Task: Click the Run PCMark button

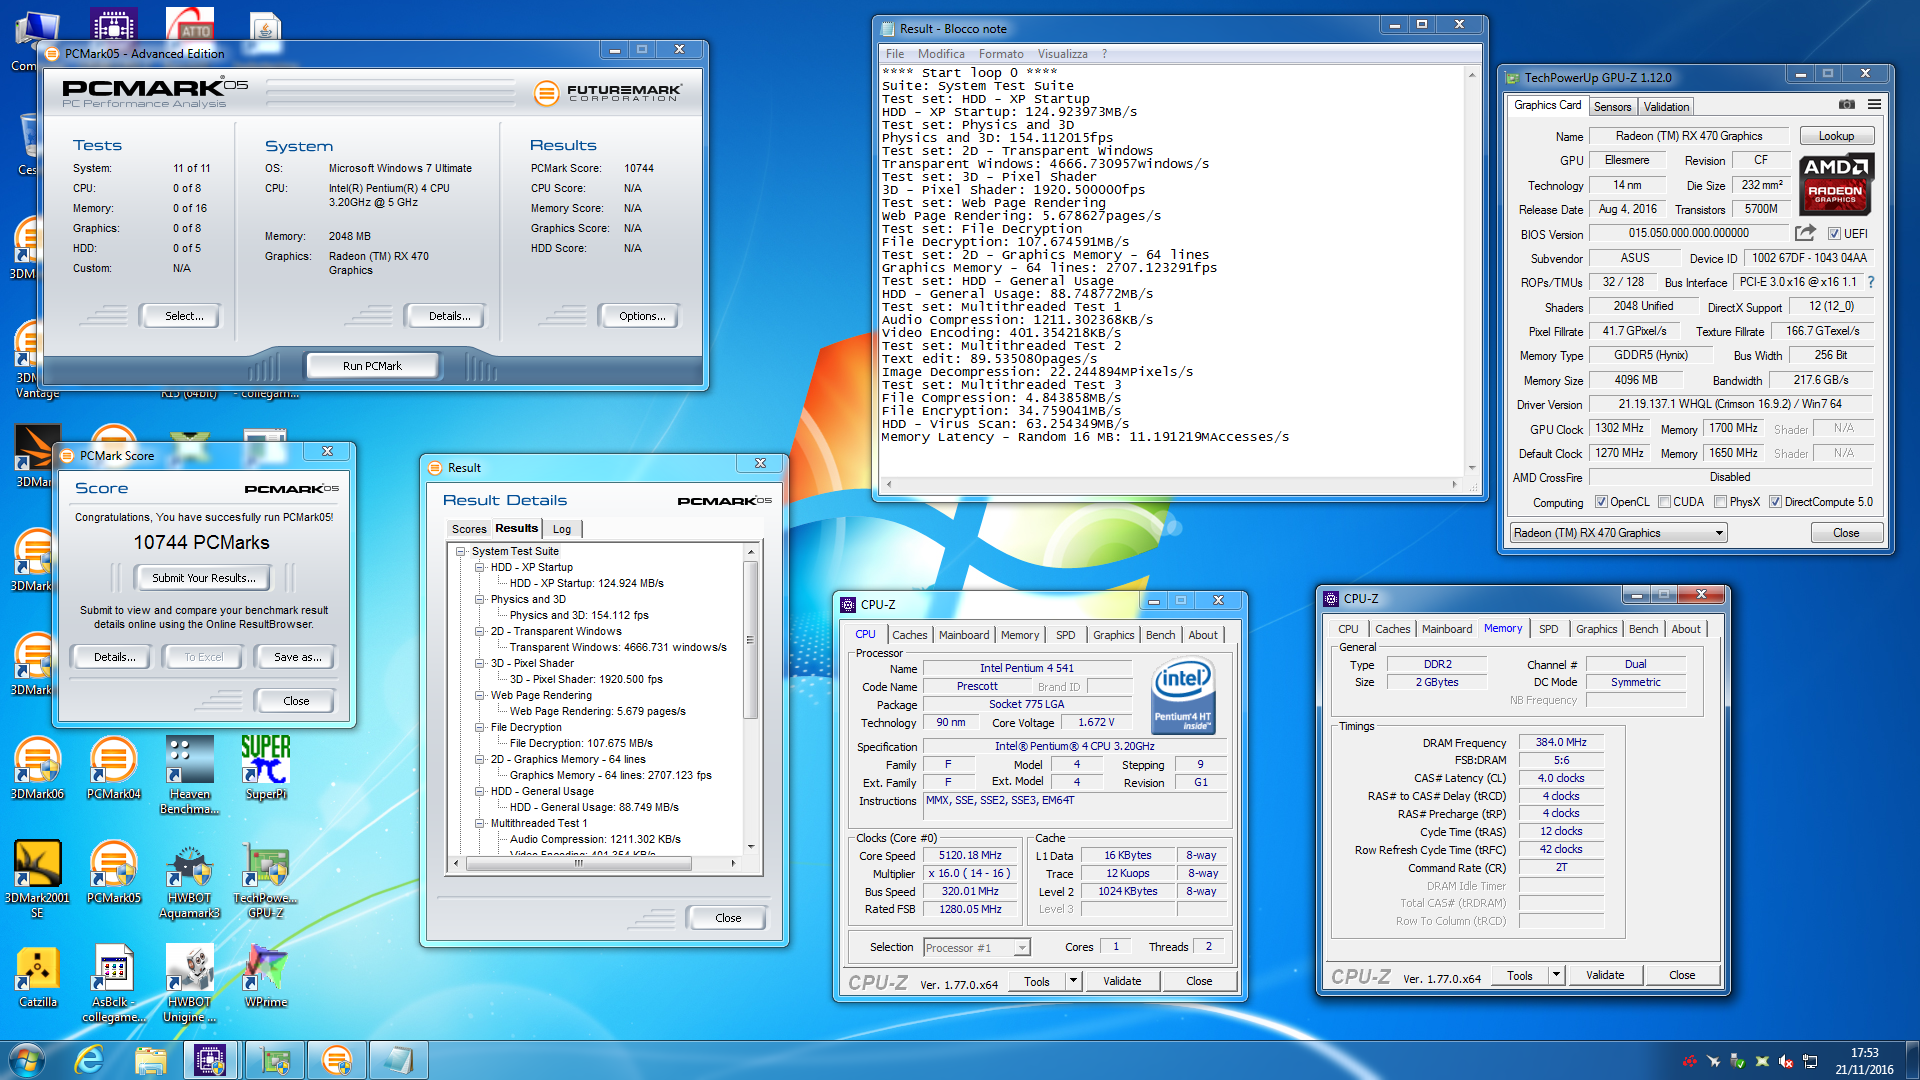Action: [372, 366]
